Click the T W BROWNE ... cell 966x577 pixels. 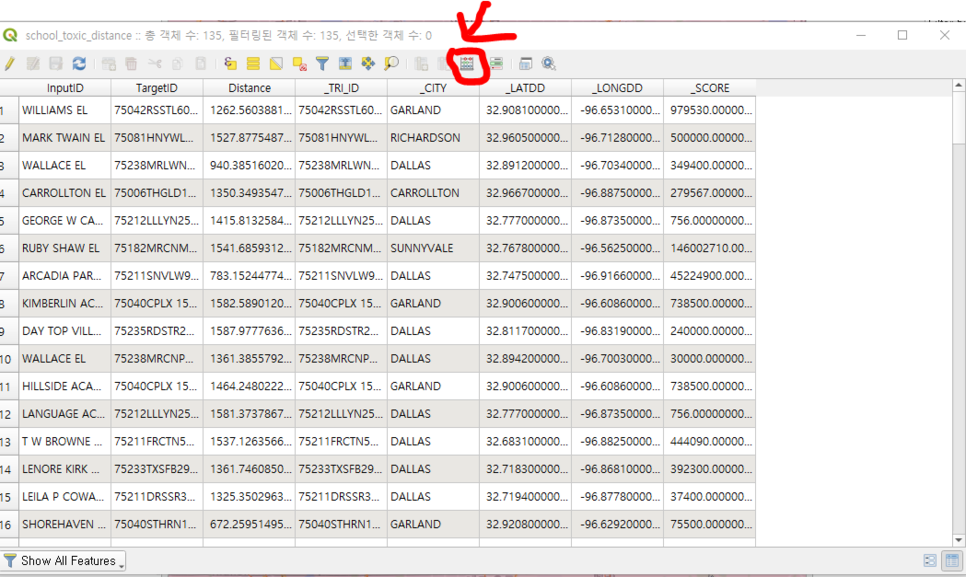pyautogui.click(x=65, y=442)
